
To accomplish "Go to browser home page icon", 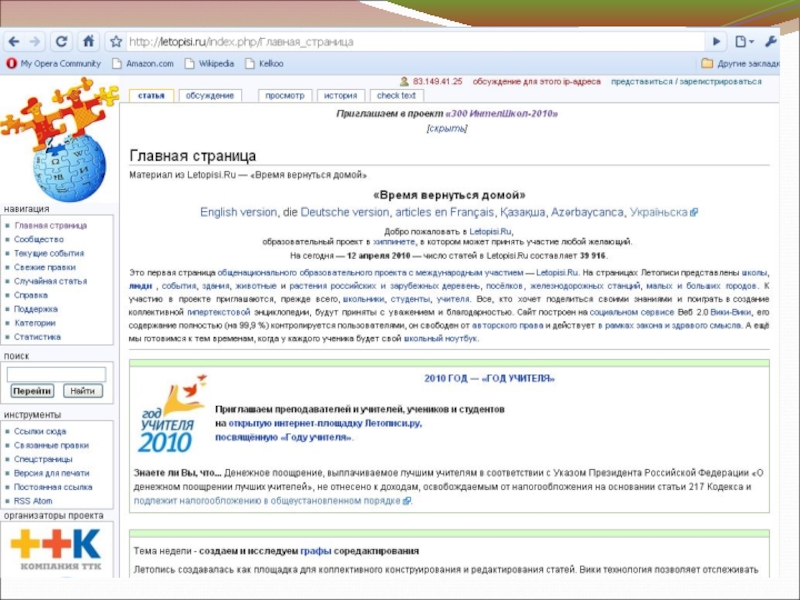I will 89,42.
